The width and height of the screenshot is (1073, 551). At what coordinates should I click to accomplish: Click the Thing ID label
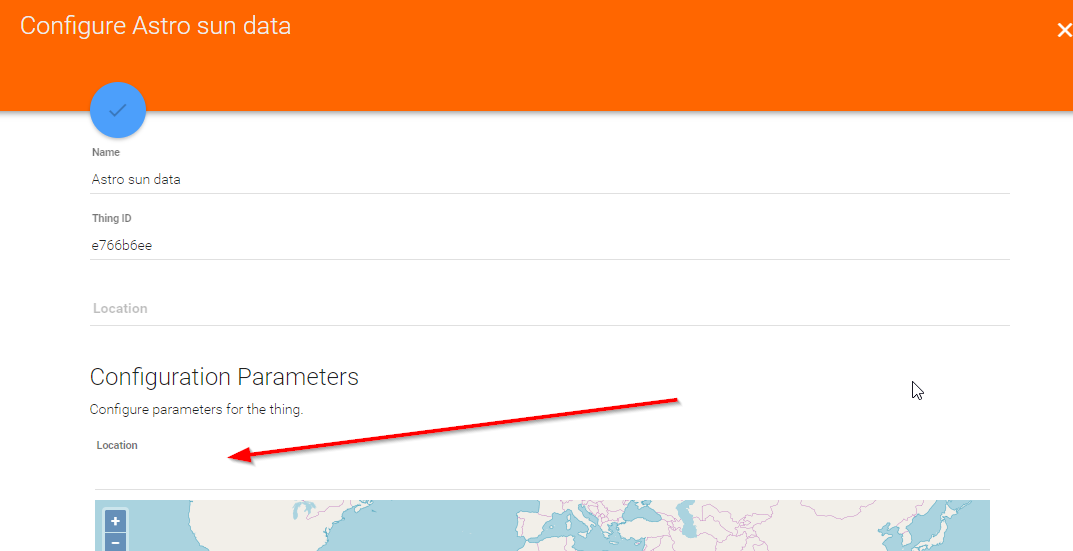(112, 218)
